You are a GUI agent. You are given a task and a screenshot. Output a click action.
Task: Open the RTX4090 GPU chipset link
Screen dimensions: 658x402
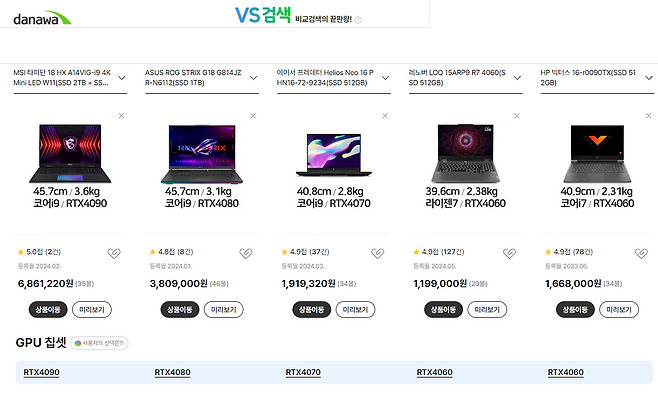[41, 372]
